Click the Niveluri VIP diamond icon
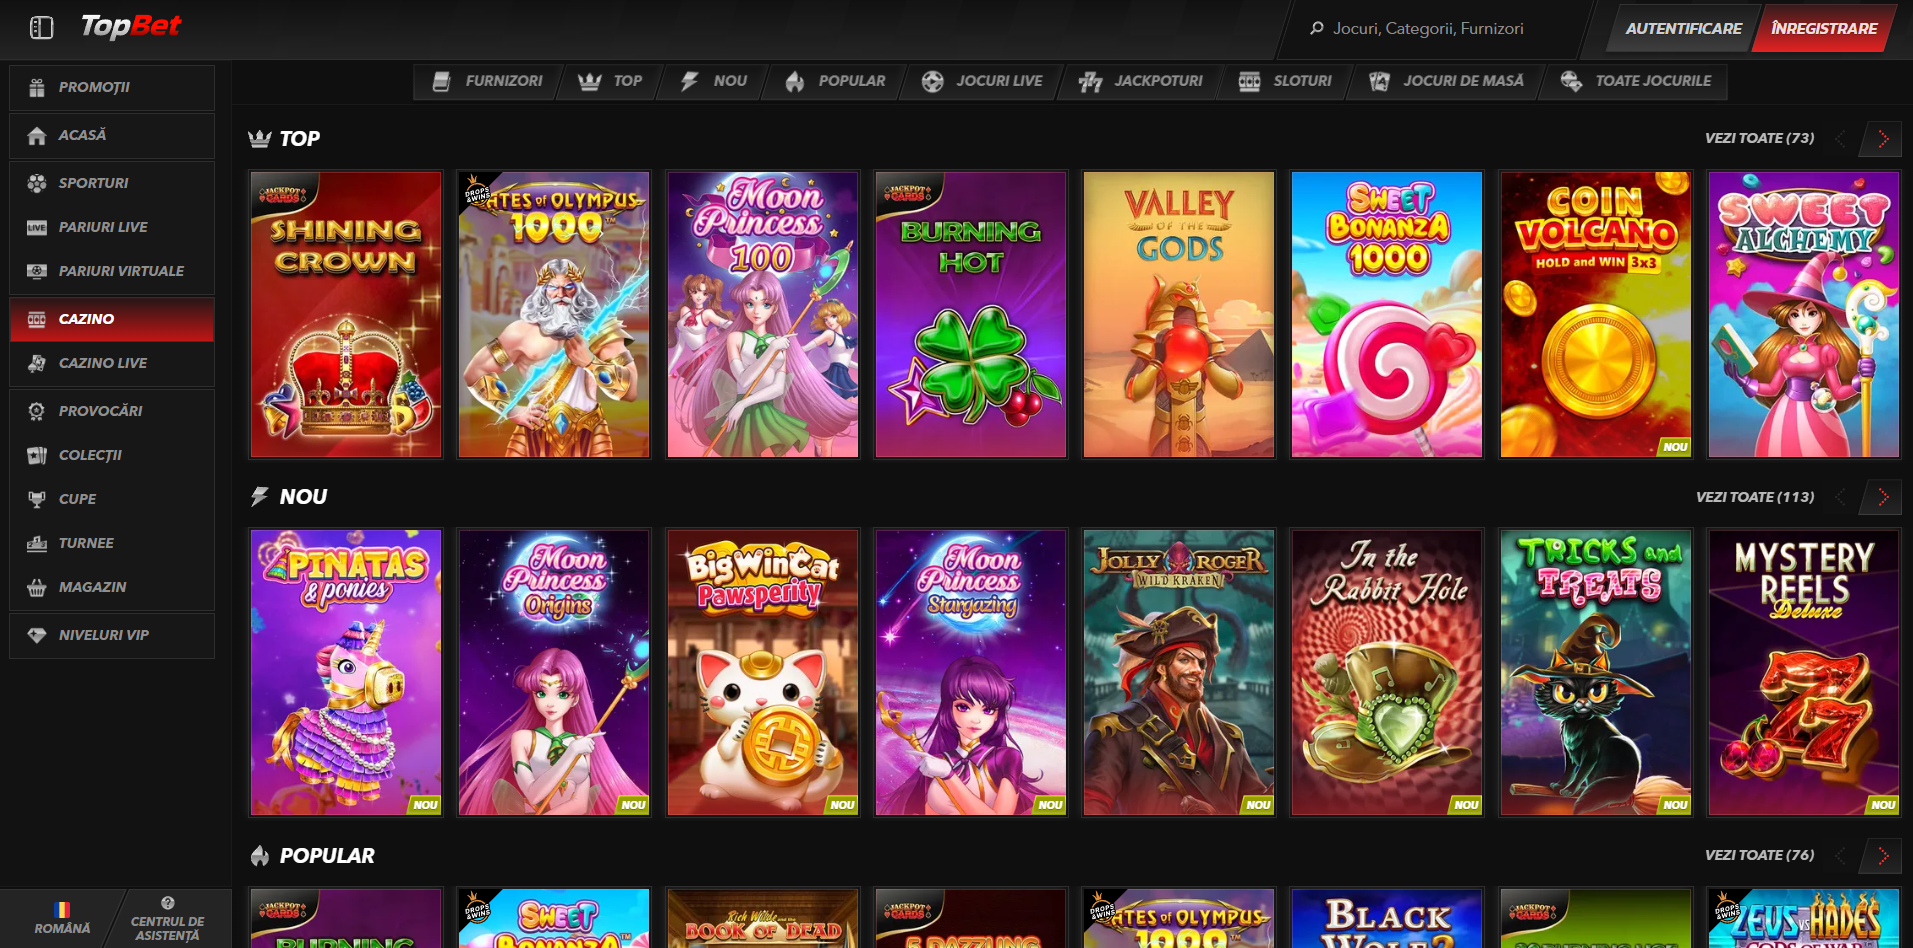 click(x=37, y=636)
